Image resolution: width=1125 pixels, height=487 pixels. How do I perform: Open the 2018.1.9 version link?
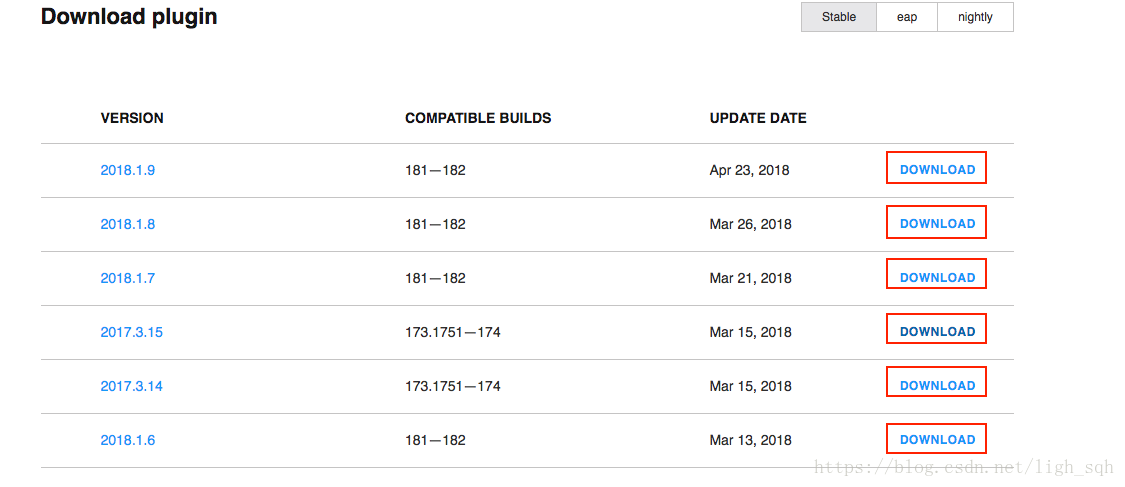coord(128,171)
